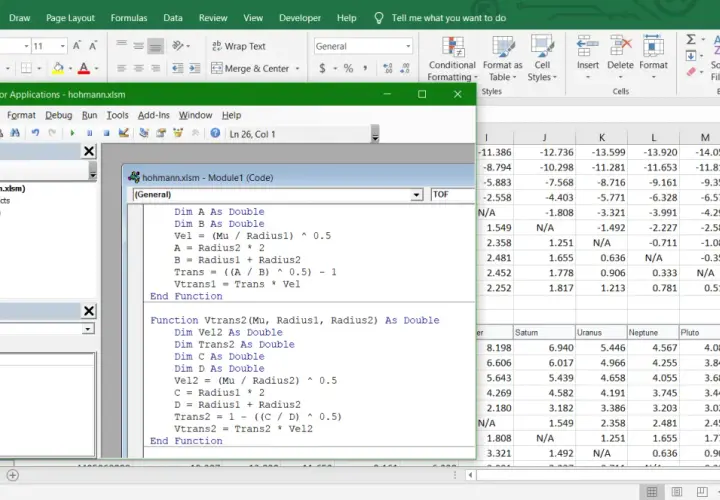Open the Insert cells dropdown

[588, 77]
